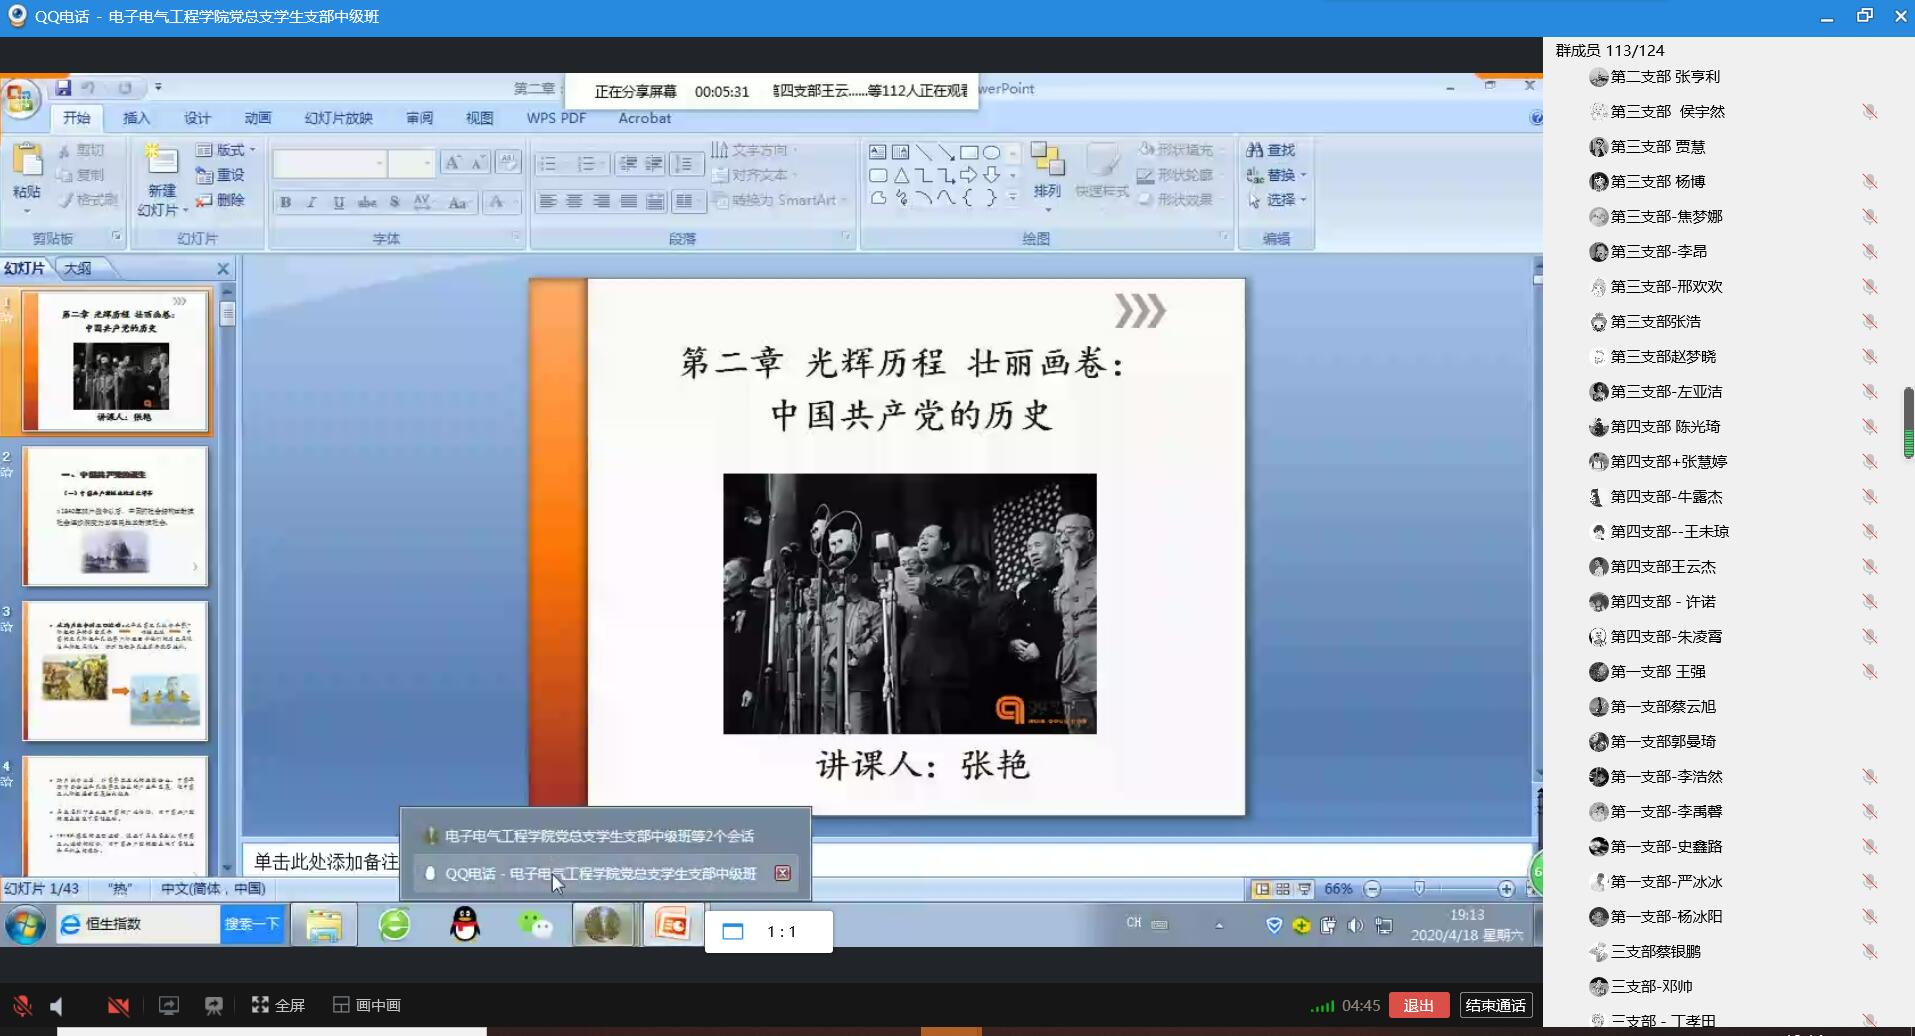Click the Bold formatting icon
Image resolution: width=1915 pixels, height=1036 pixels.
pyautogui.click(x=286, y=202)
